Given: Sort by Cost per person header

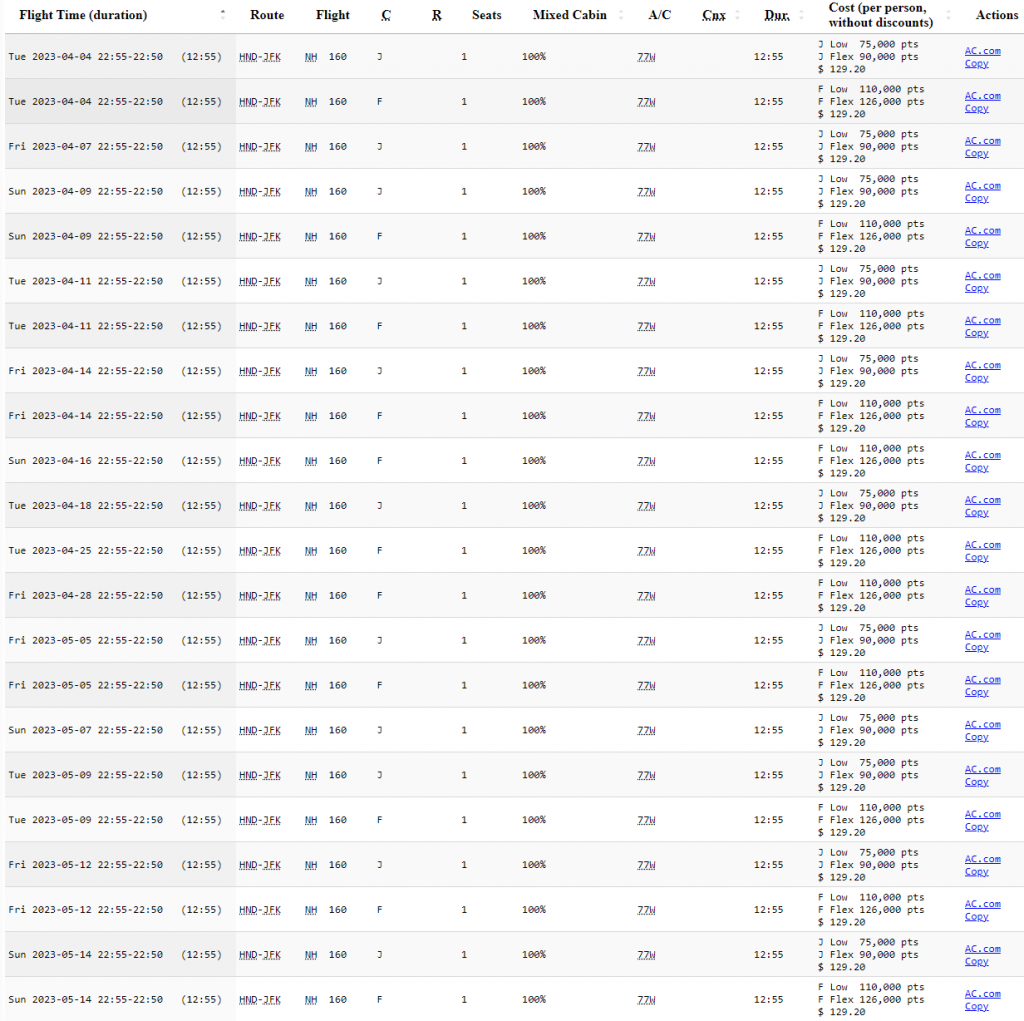Looking at the screenshot, I should click(880, 15).
